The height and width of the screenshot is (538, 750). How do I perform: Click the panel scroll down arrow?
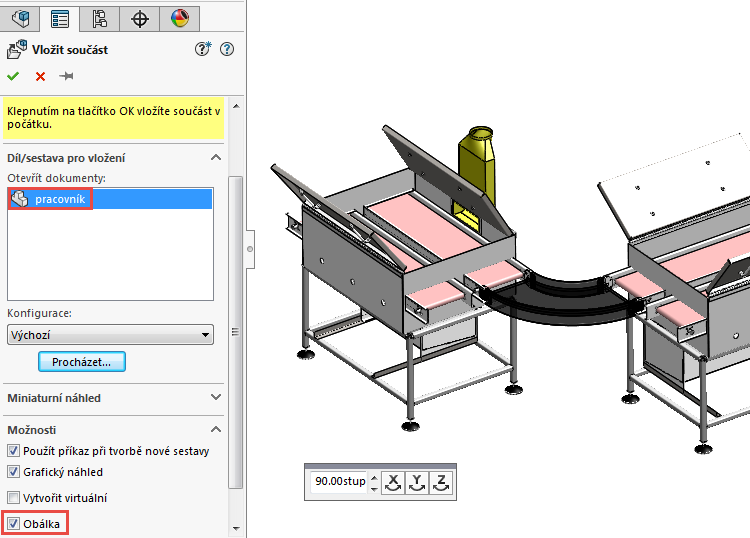coord(236,528)
